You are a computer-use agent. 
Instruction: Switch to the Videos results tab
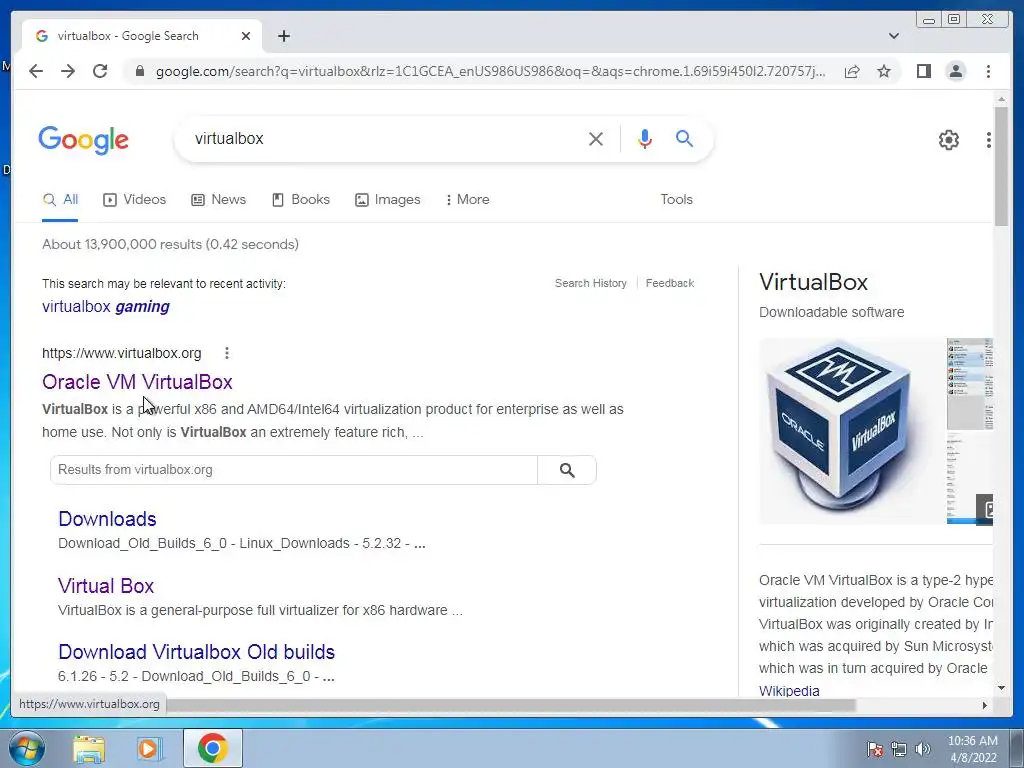135,200
